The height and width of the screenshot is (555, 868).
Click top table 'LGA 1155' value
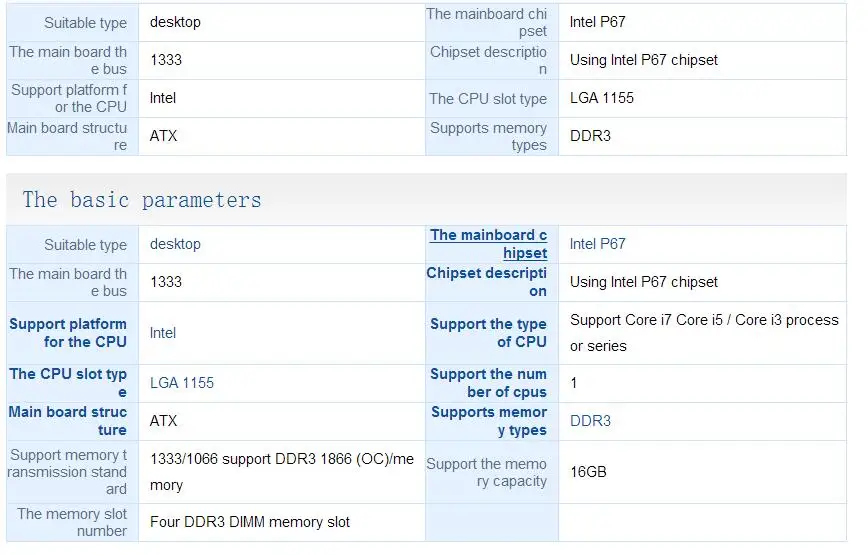[x=602, y=98]
